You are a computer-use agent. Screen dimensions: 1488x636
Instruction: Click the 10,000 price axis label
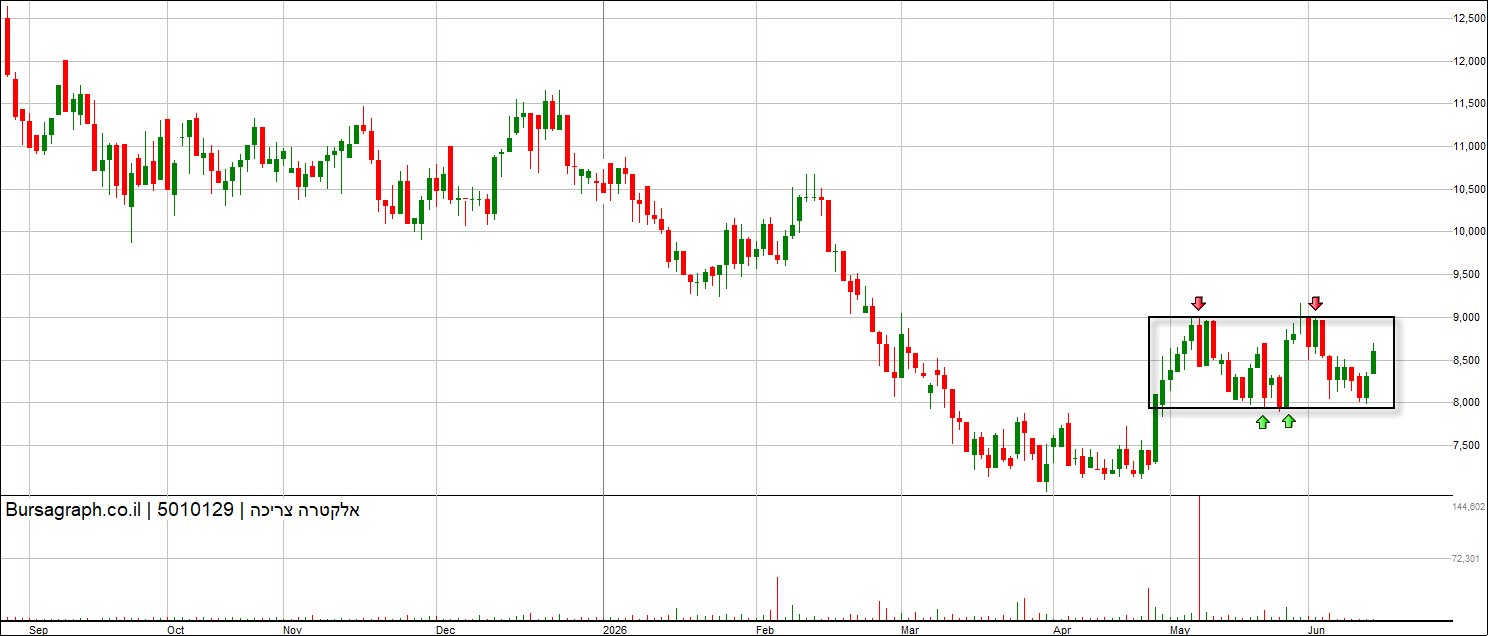1470,232
